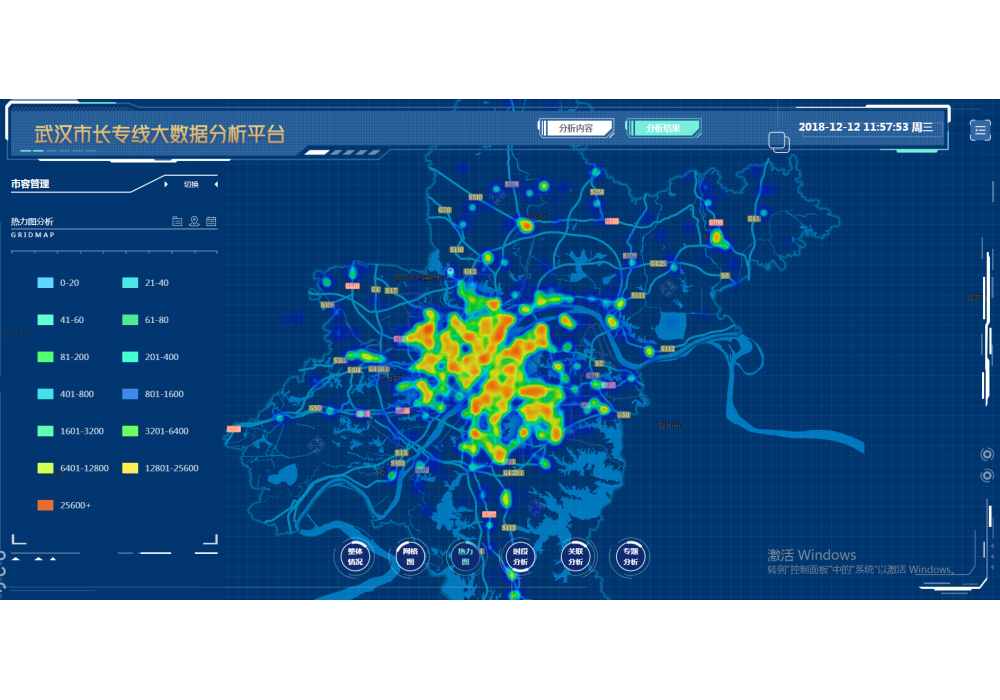Switch to the 分析结果 tab

[663, 128]
